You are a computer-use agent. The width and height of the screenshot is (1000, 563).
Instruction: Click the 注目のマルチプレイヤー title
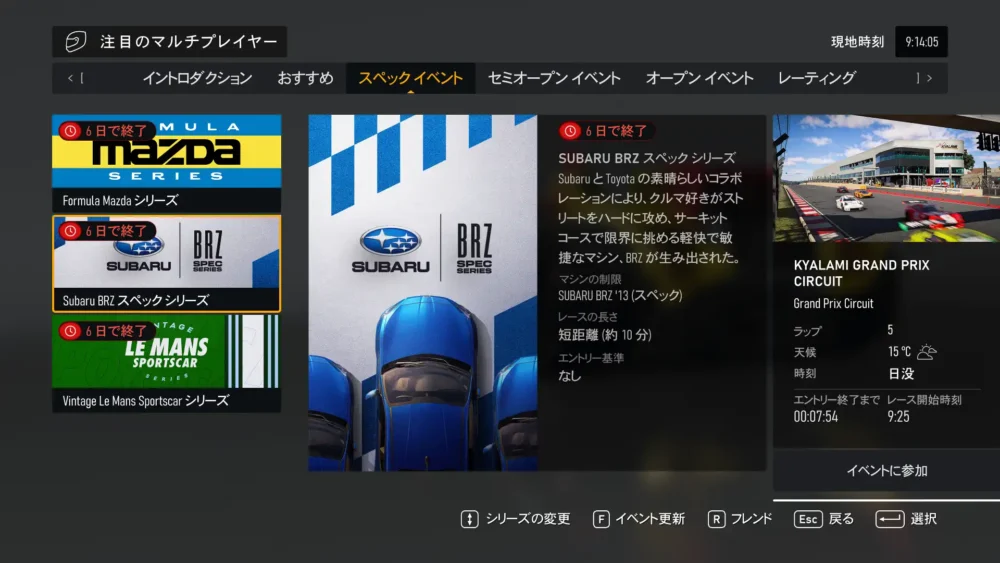(x=189, y=41)
